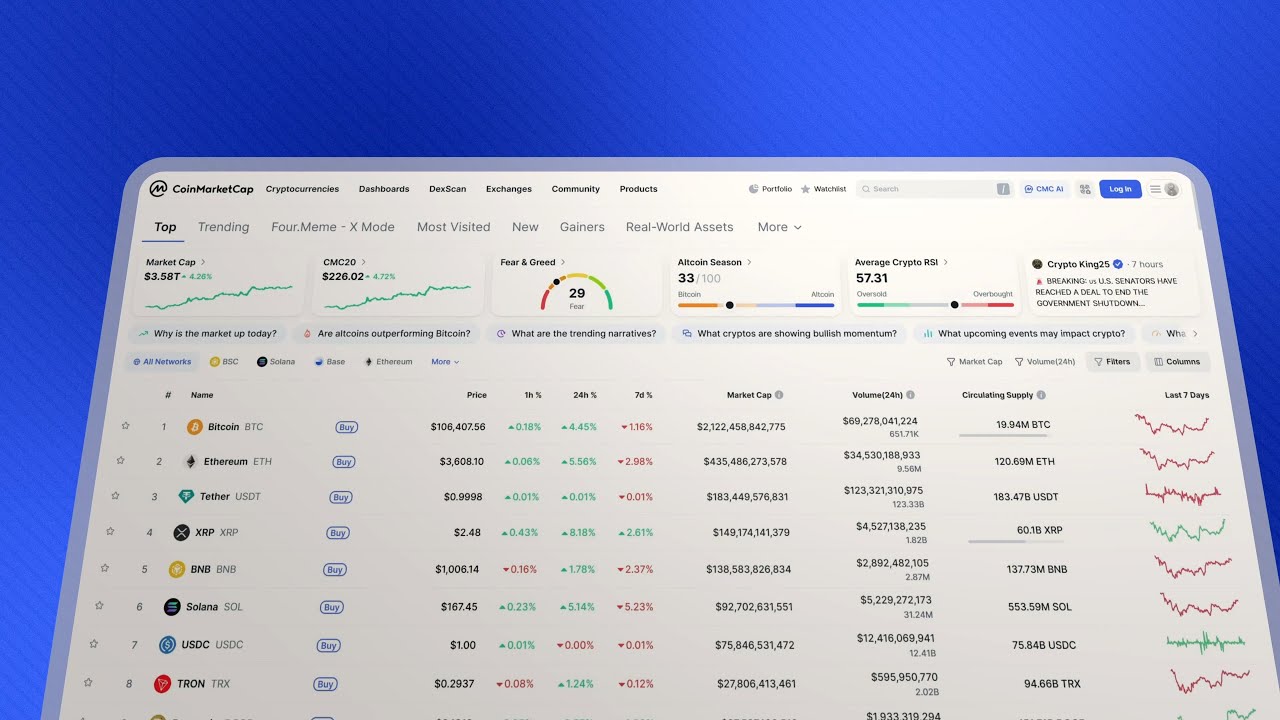Image resolution: width=1280 pixels, height=720 pixels.
Task: Select the All Networks filter
Action: click(162, 362)
